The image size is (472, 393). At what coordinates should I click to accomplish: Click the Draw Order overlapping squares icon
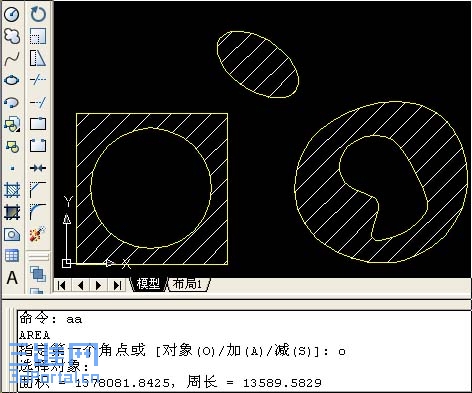(38, 275)
